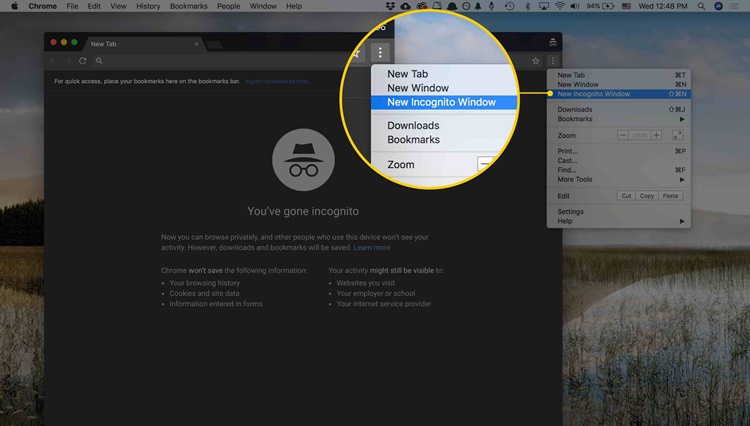Open Settings from the dropdown menu

coord(618,212)
